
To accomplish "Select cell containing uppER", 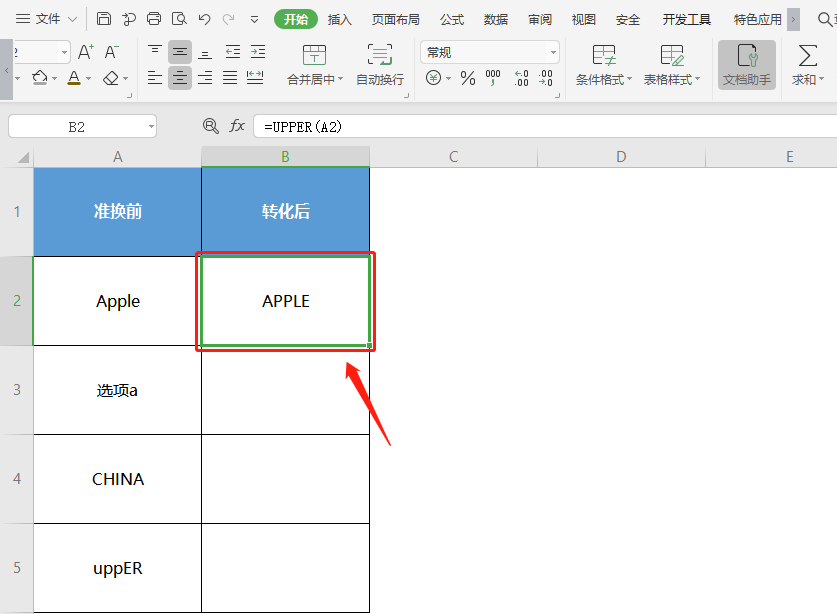I will (x=117, y=568).
